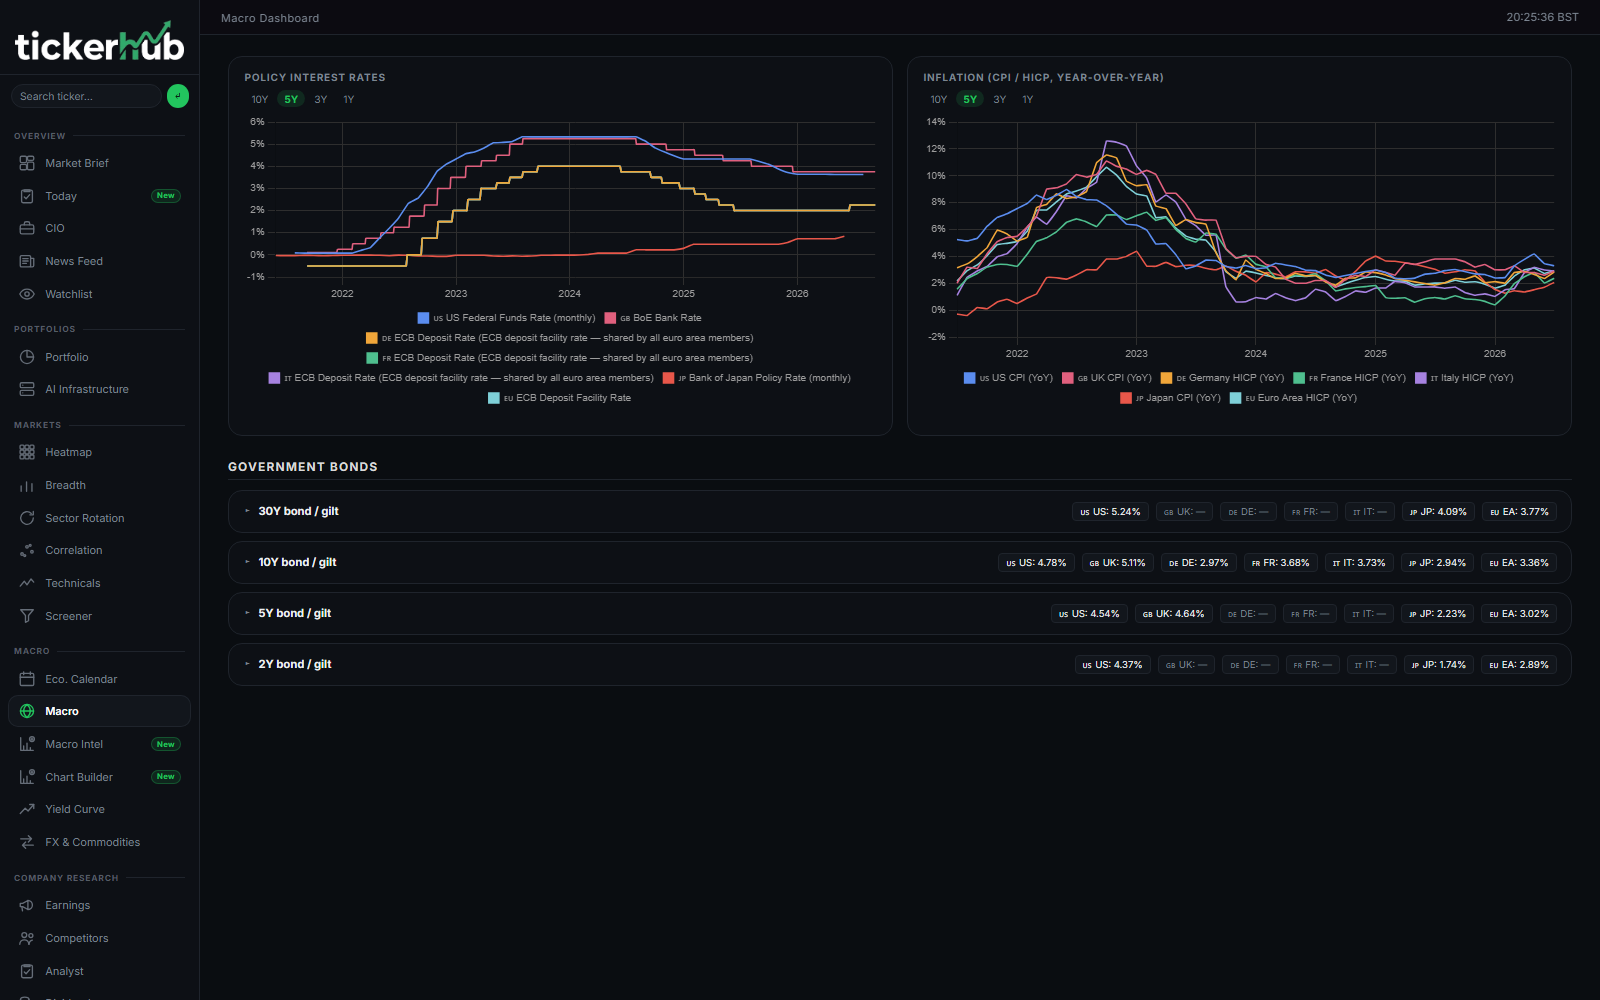Screen dimensions: 1600x1000
Task: Expand the 30Y bond / gilt row
Action: pyautogui.click(x=899, y=511)
